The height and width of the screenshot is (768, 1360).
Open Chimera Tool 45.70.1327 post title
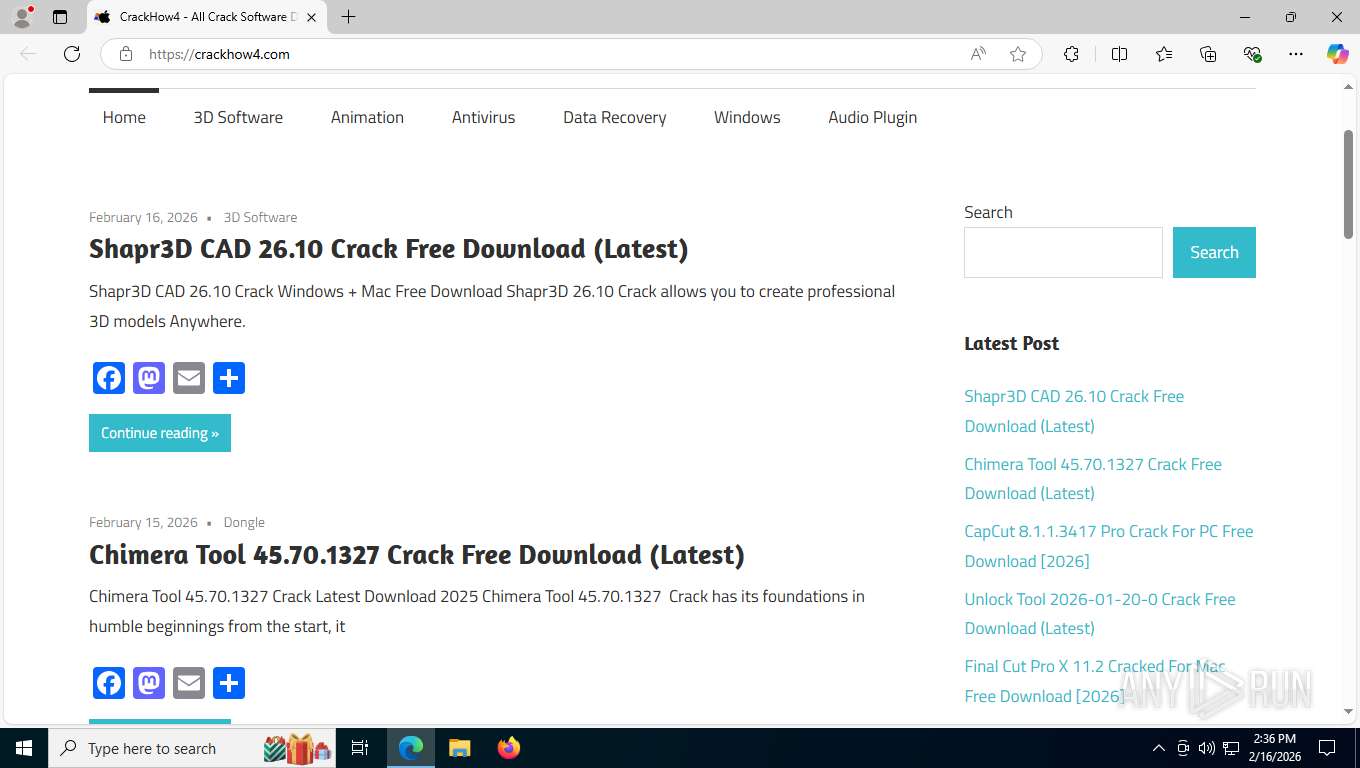[x=416, y=554]
